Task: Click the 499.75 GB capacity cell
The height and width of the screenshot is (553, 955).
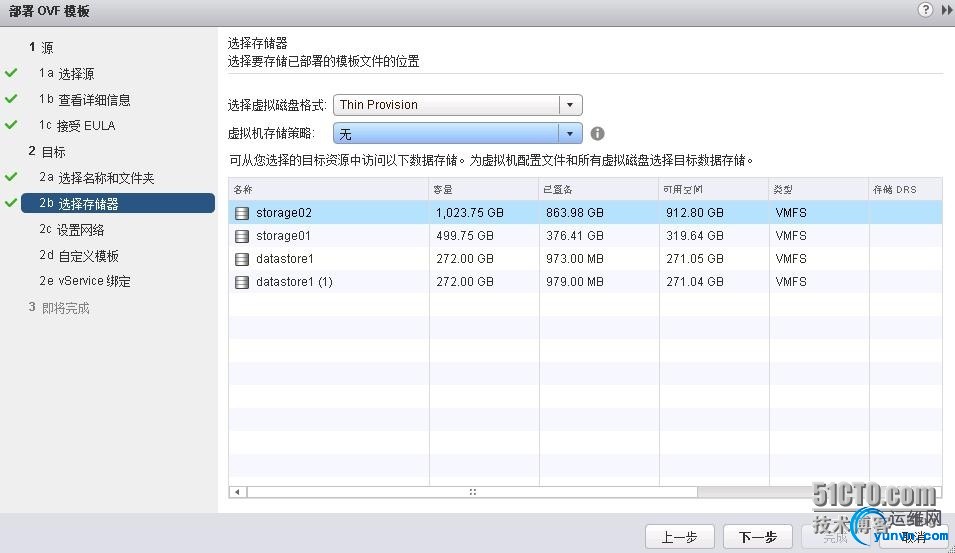Action: [465, 236]
